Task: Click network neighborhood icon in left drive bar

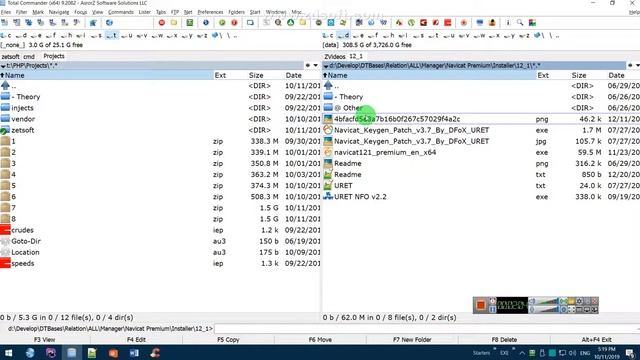Action: coord(215,36)
